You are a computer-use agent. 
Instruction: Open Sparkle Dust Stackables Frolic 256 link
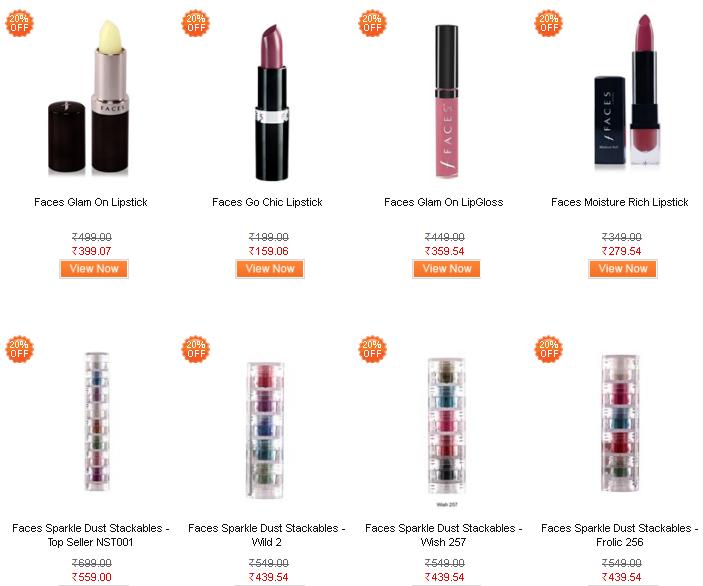pos(620,535)
